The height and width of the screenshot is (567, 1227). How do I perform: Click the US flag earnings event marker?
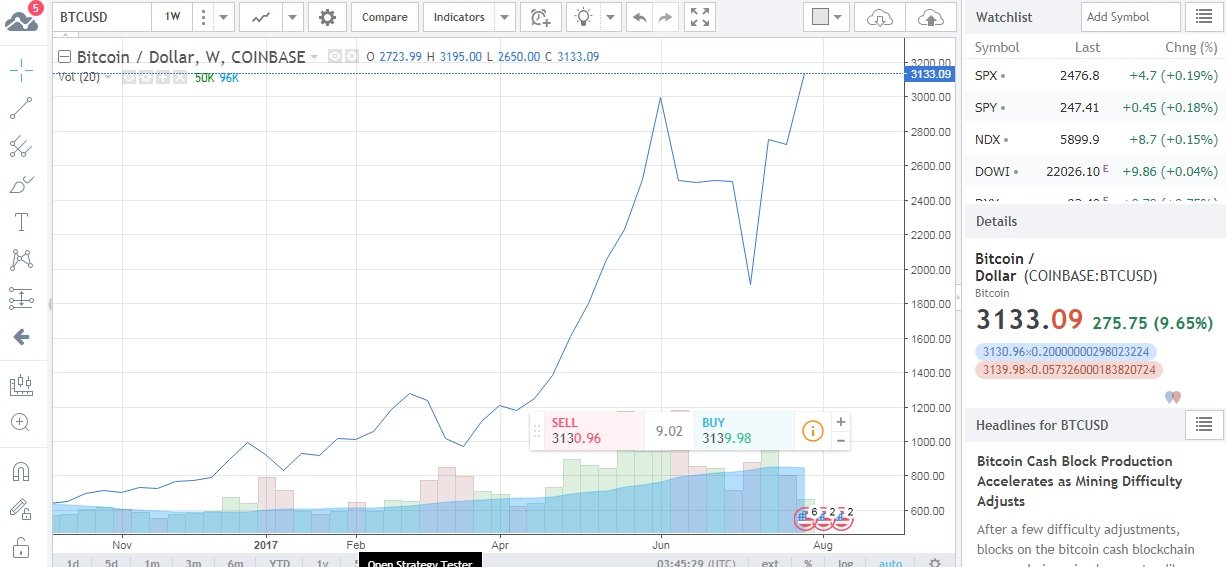[805, 518]
